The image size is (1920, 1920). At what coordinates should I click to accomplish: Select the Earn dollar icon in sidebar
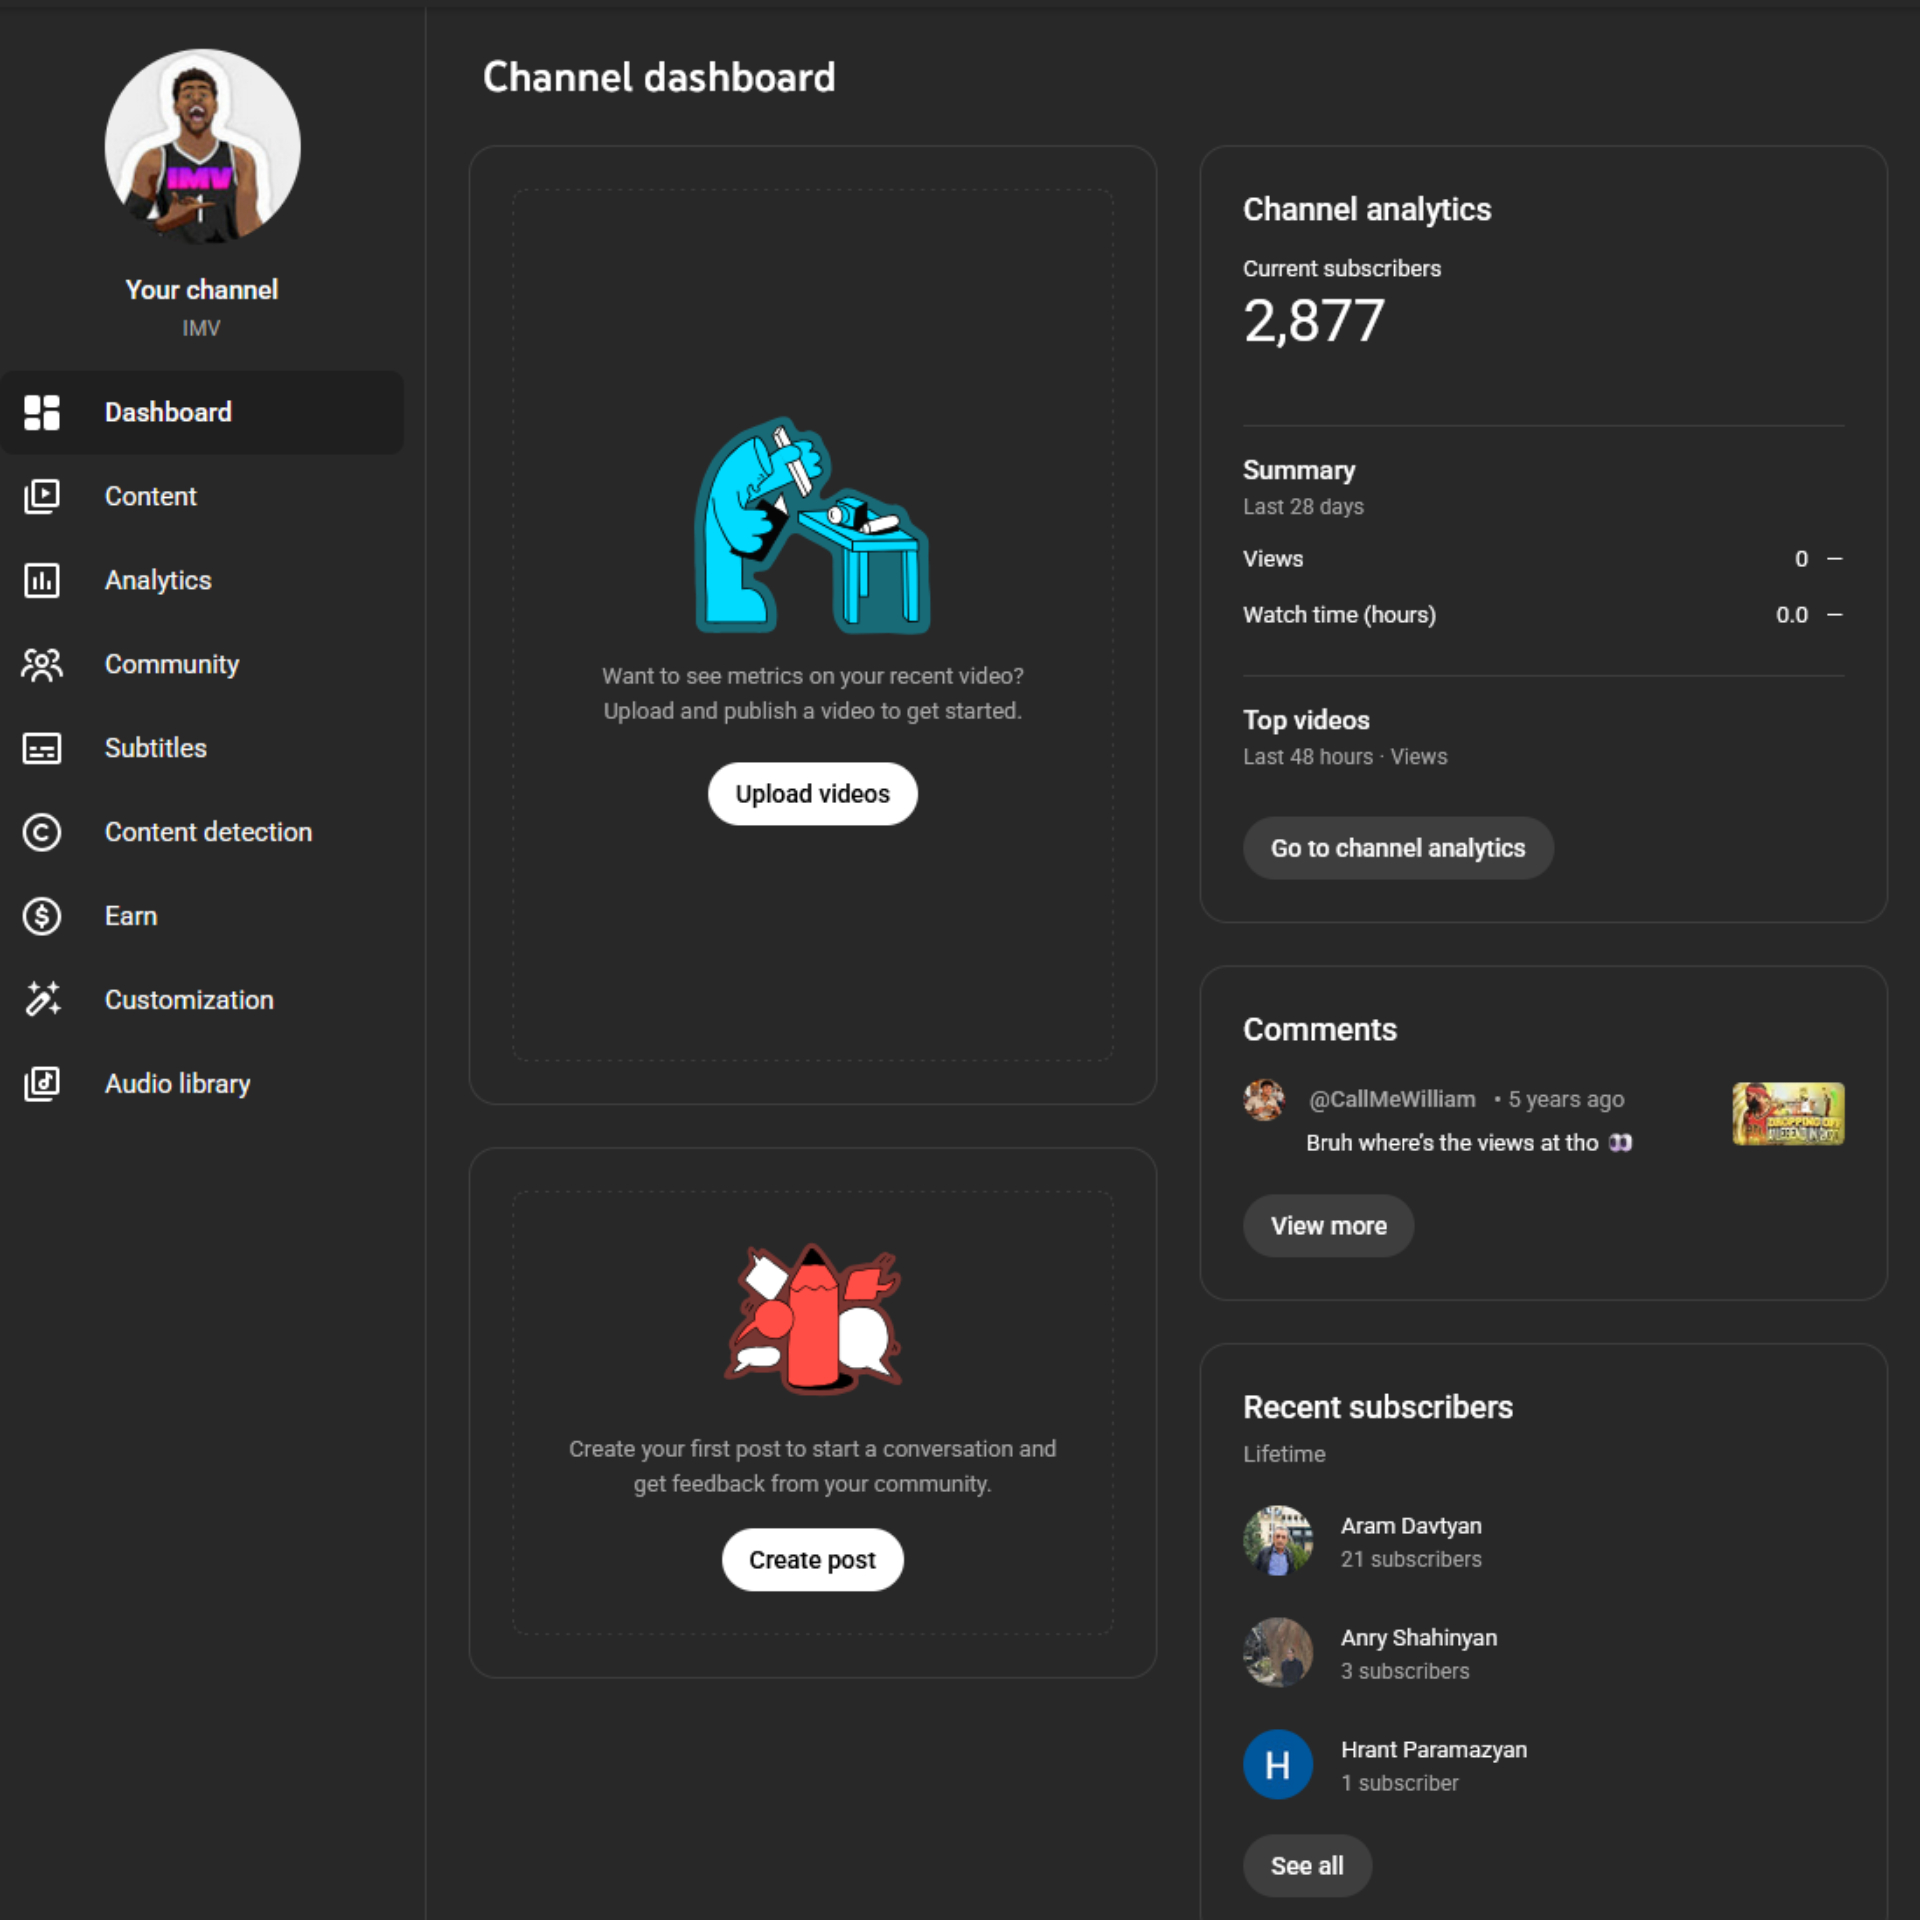[42, 916]
